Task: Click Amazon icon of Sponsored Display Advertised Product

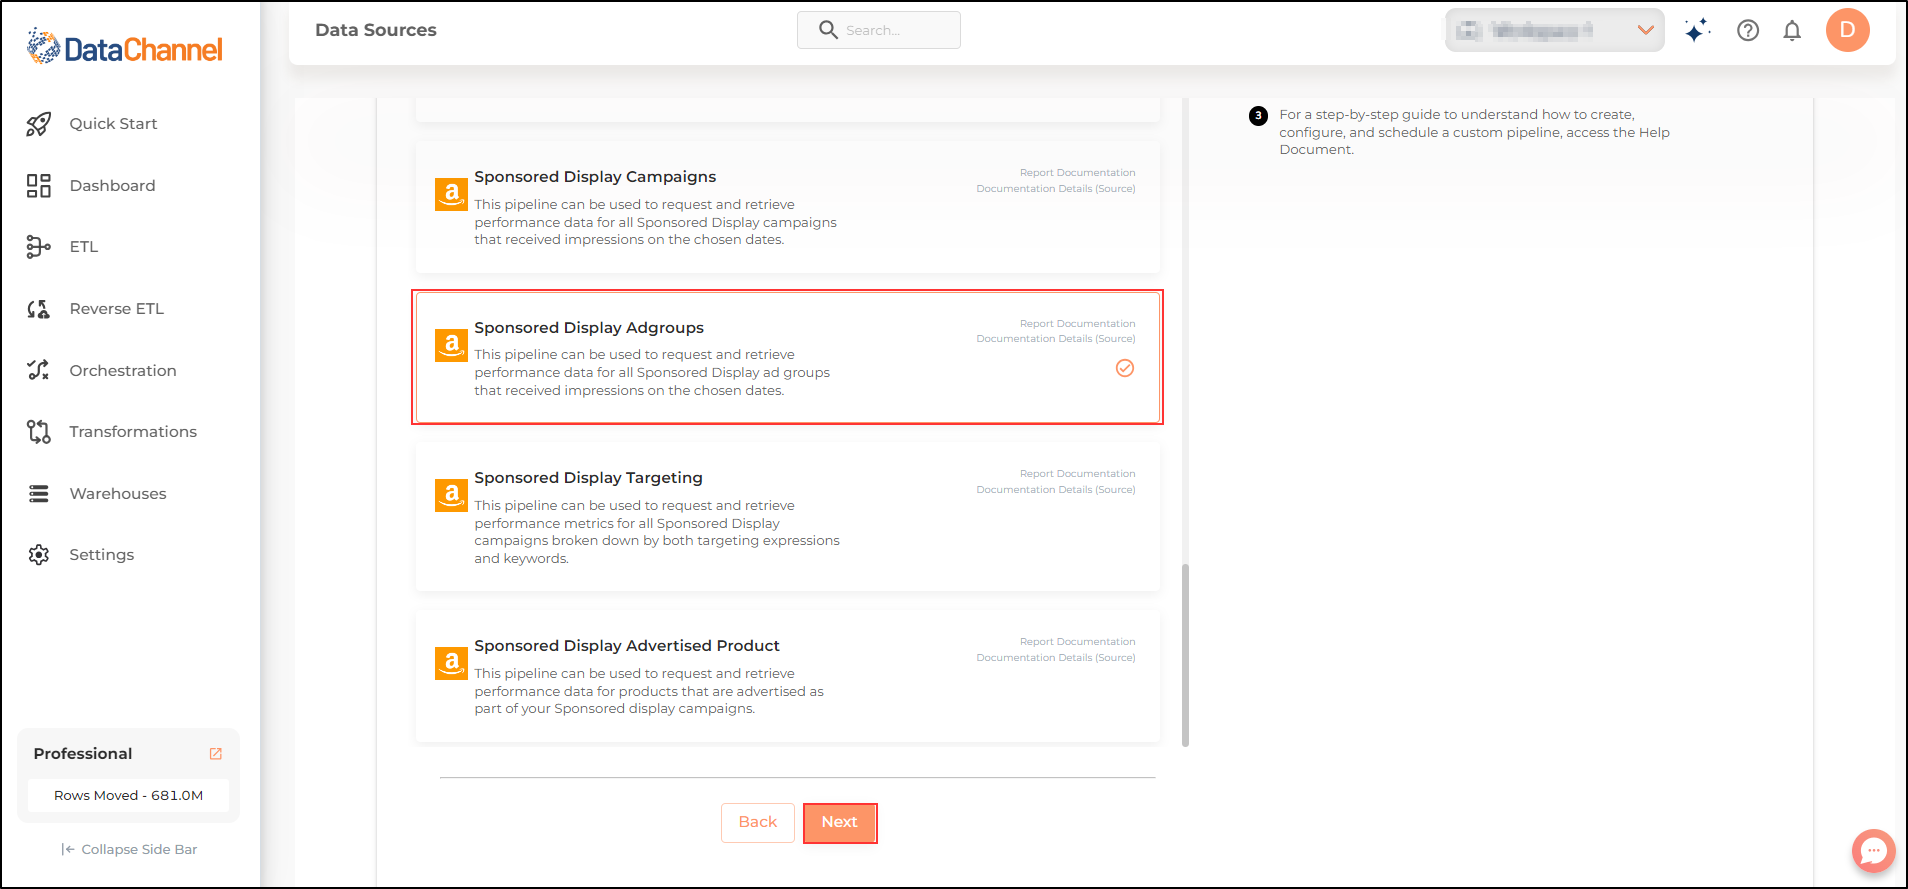Action: pyautogui.click(x=451, y=663)
